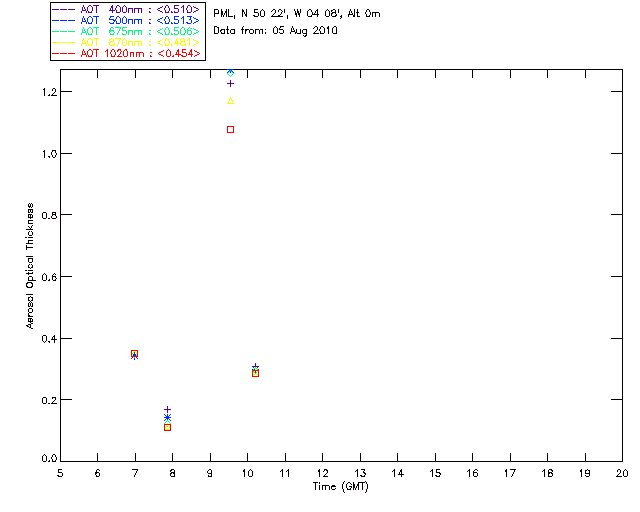
Task: Click the x-axis tick label "15"
Action: (x=435, y=473)
